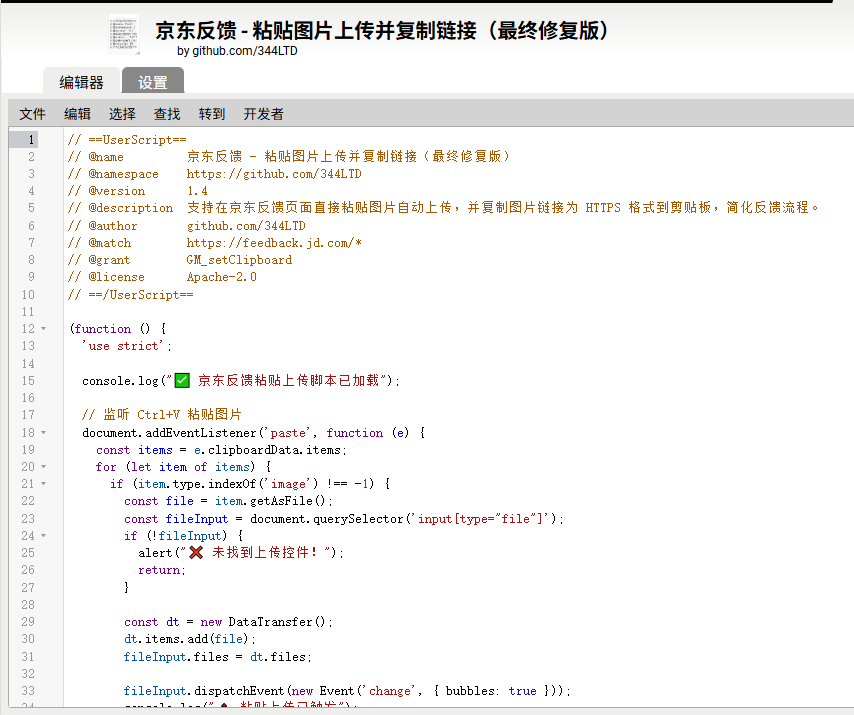Screen dimensions: 854x715
Task: Click line number 1 in the gutter
Action: (x=31, y=140)
